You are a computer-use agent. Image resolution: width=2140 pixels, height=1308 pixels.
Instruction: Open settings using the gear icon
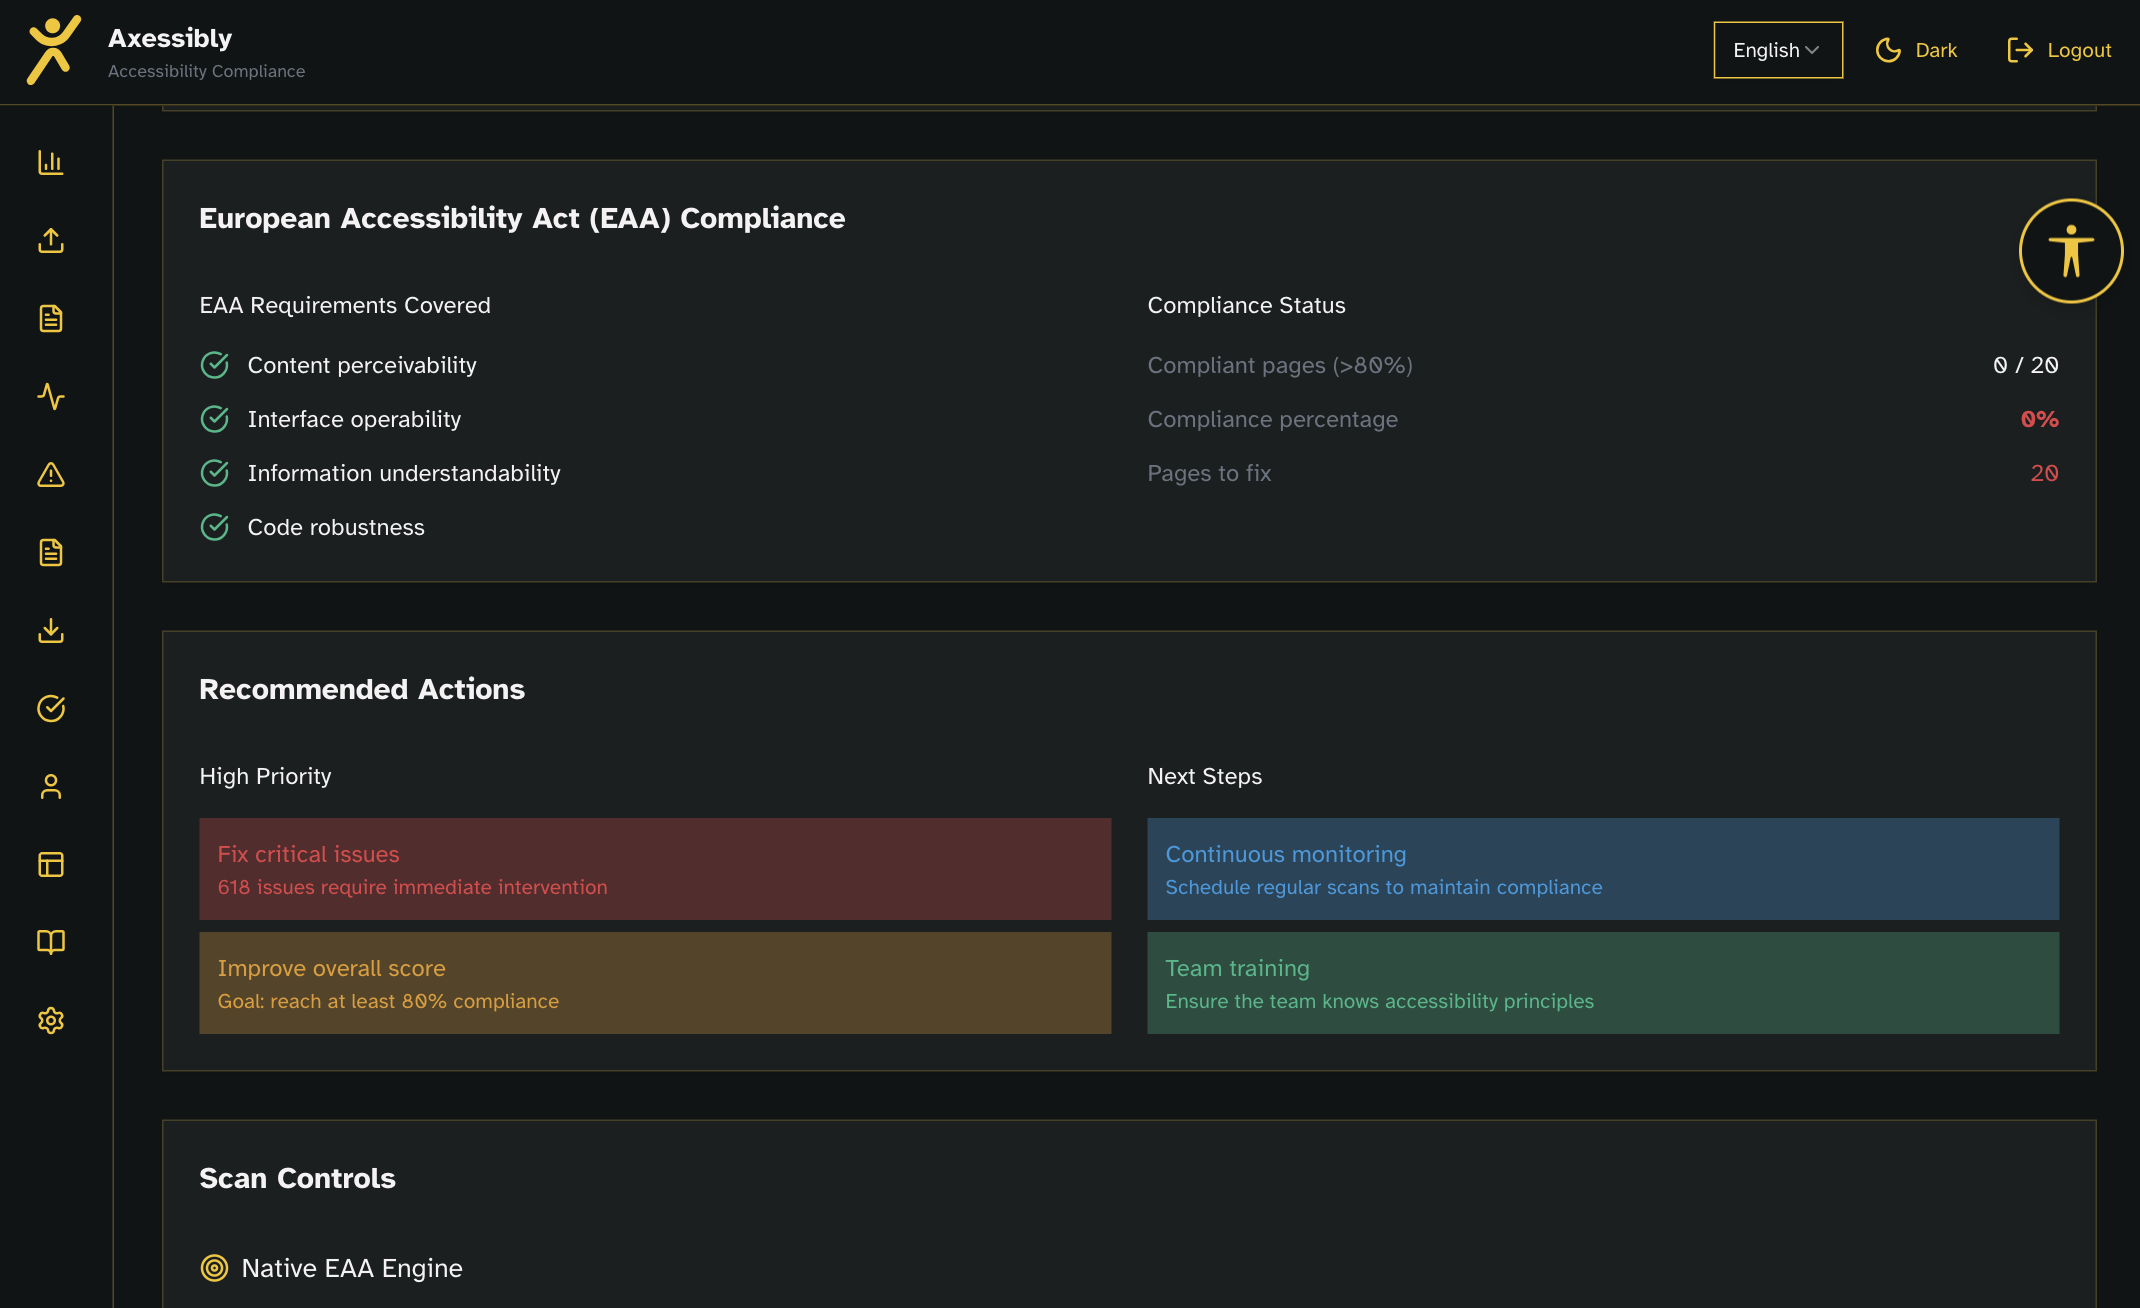click(x=51, y=1020)
